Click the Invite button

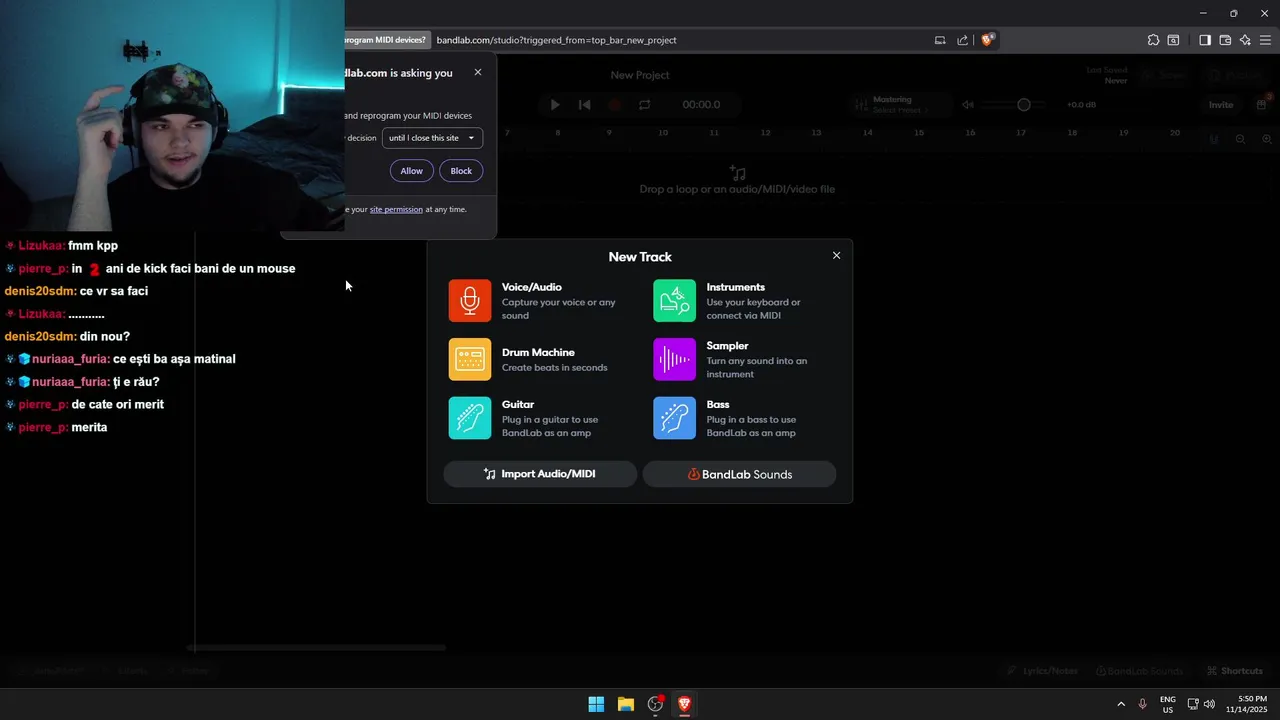(x=1221, y=104)
